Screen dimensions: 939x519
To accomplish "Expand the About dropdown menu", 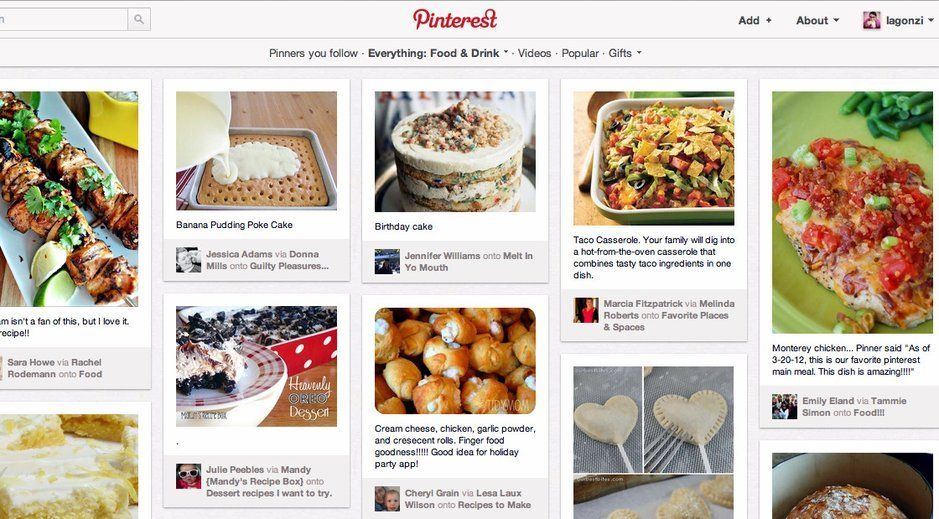I will click(x=817, y=20).
